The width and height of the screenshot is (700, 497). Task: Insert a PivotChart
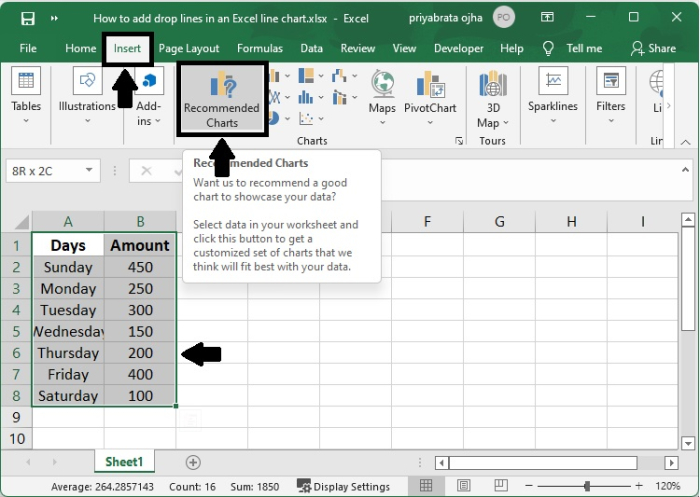click(431, 93)
